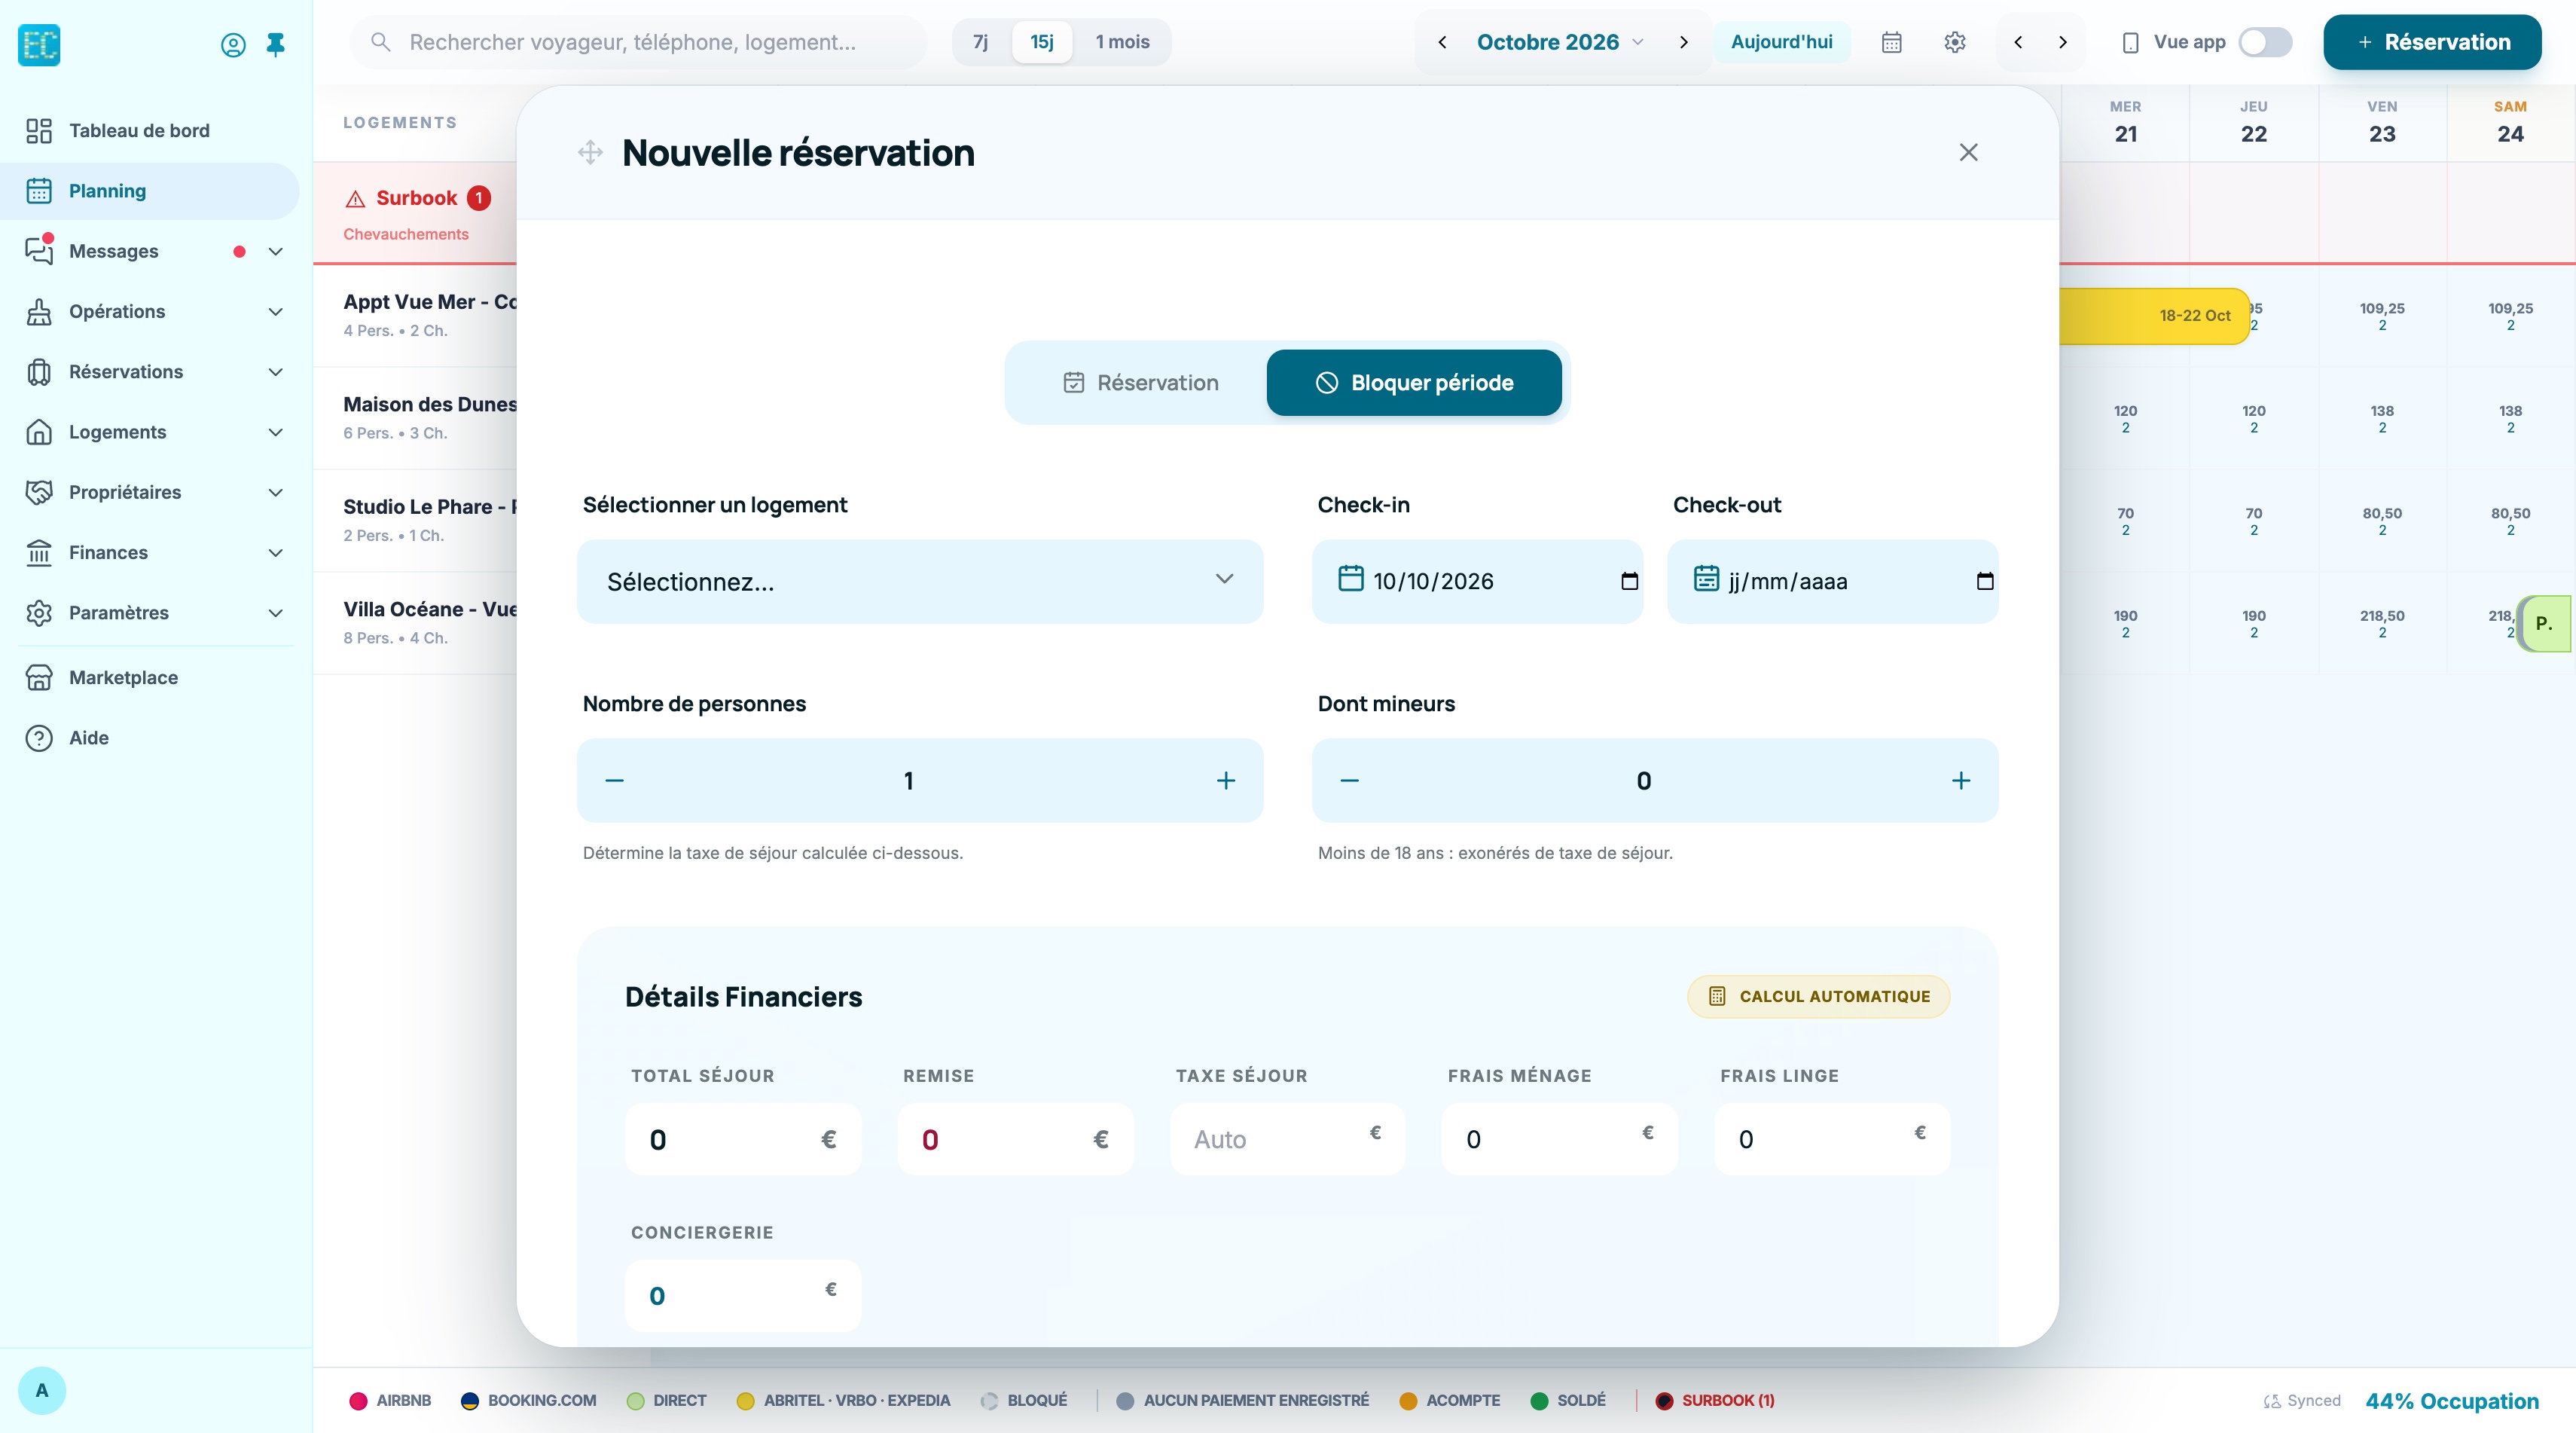Open the Check-out calendar picker icon
2576x1433 pixels.
(1985, 581)
